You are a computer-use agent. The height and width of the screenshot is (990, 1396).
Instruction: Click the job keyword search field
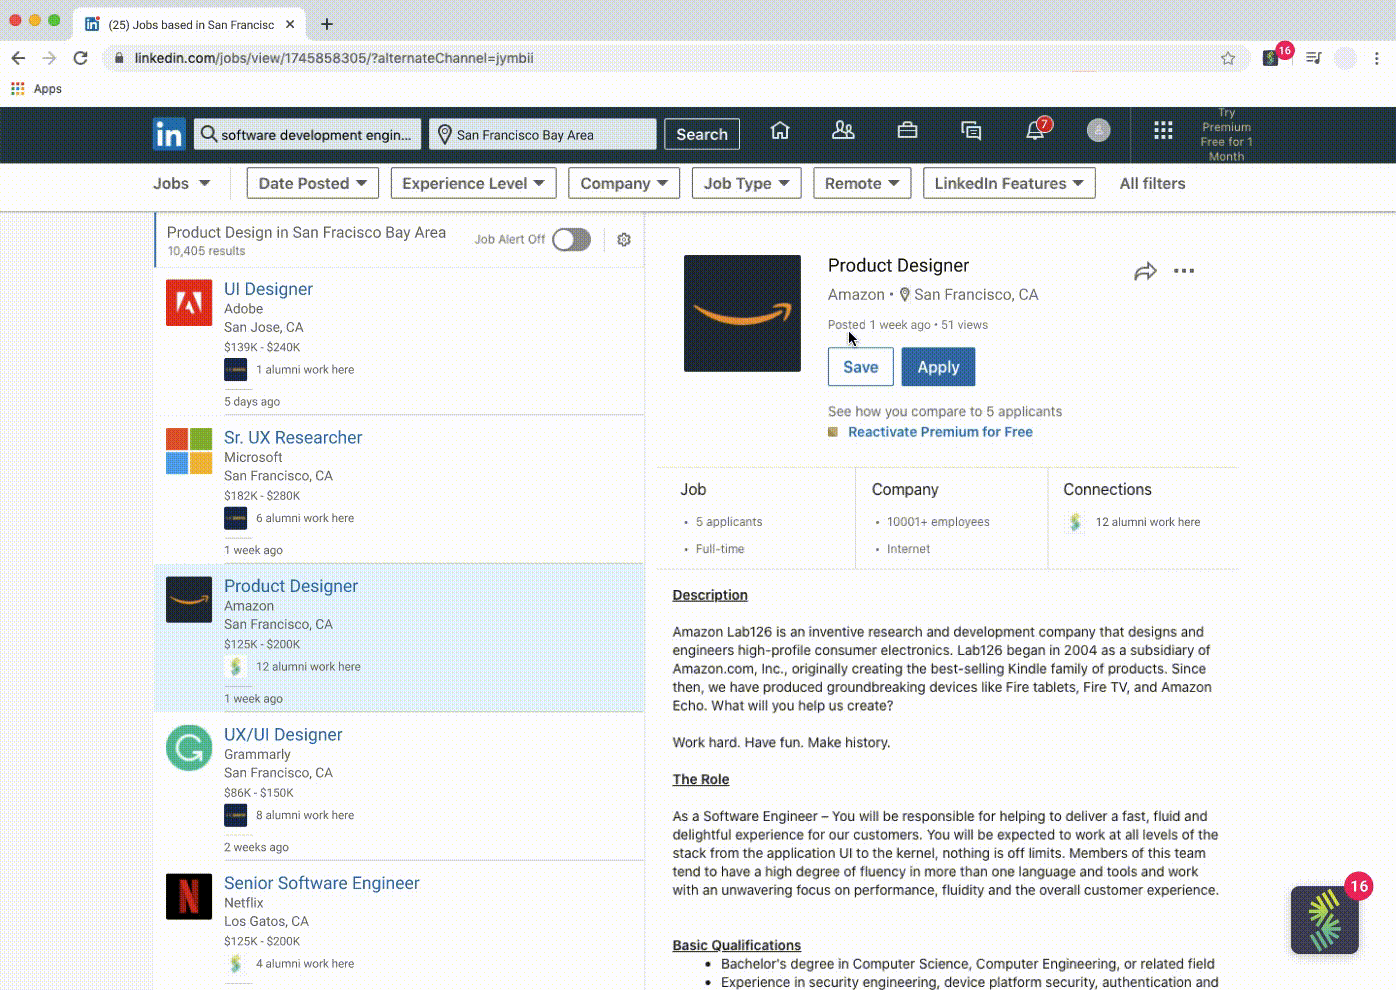click(x=308, y=134)
